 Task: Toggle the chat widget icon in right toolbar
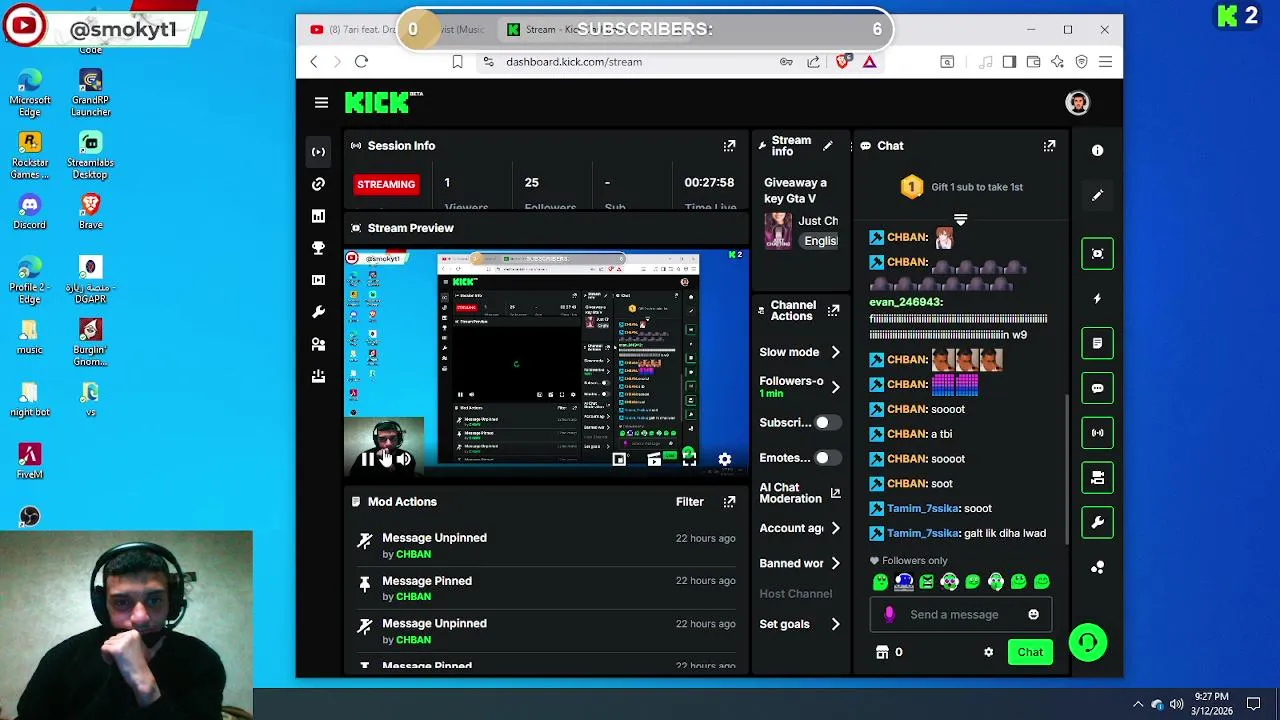[x=1097, y=388]
